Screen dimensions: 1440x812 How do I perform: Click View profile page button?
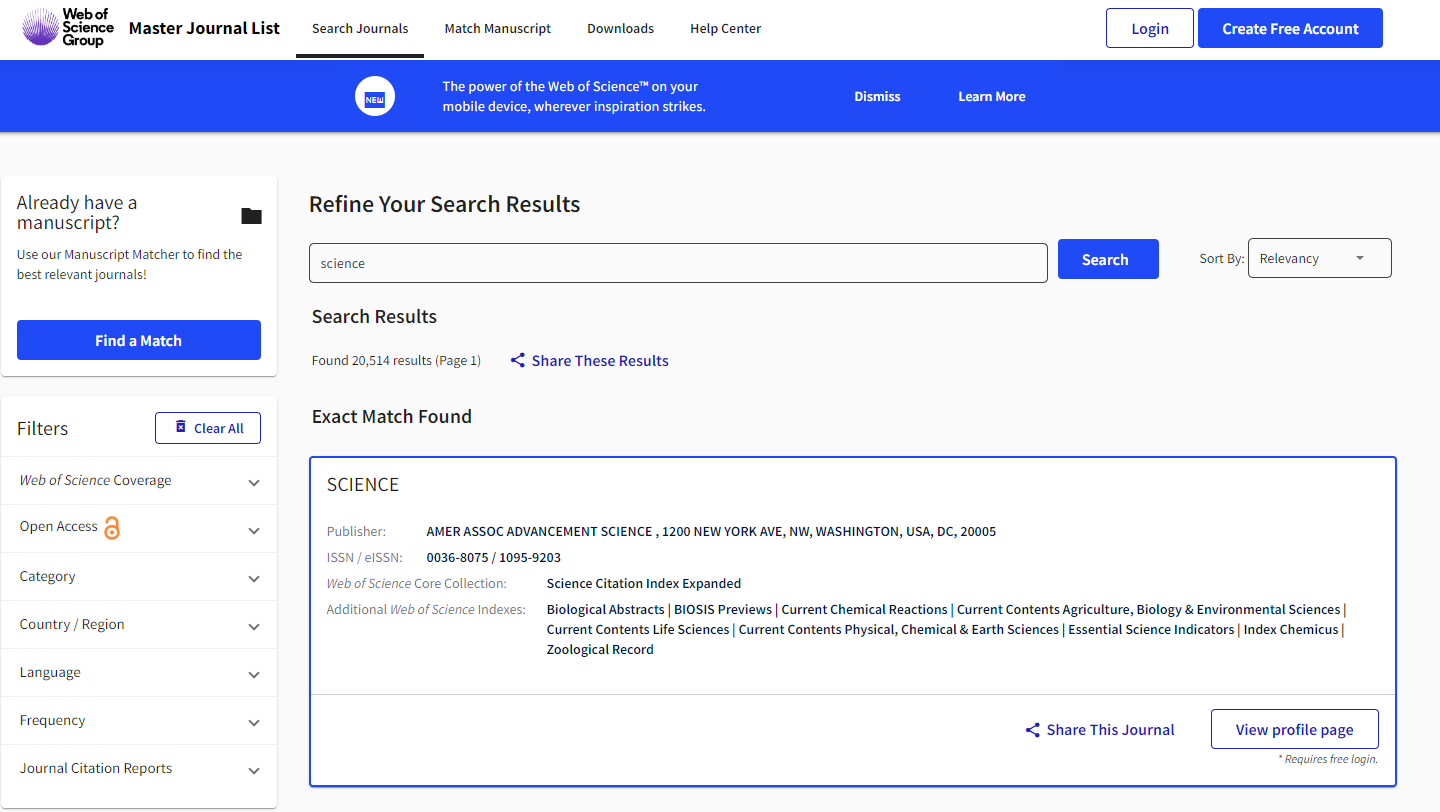click(x=1295, y=729)
